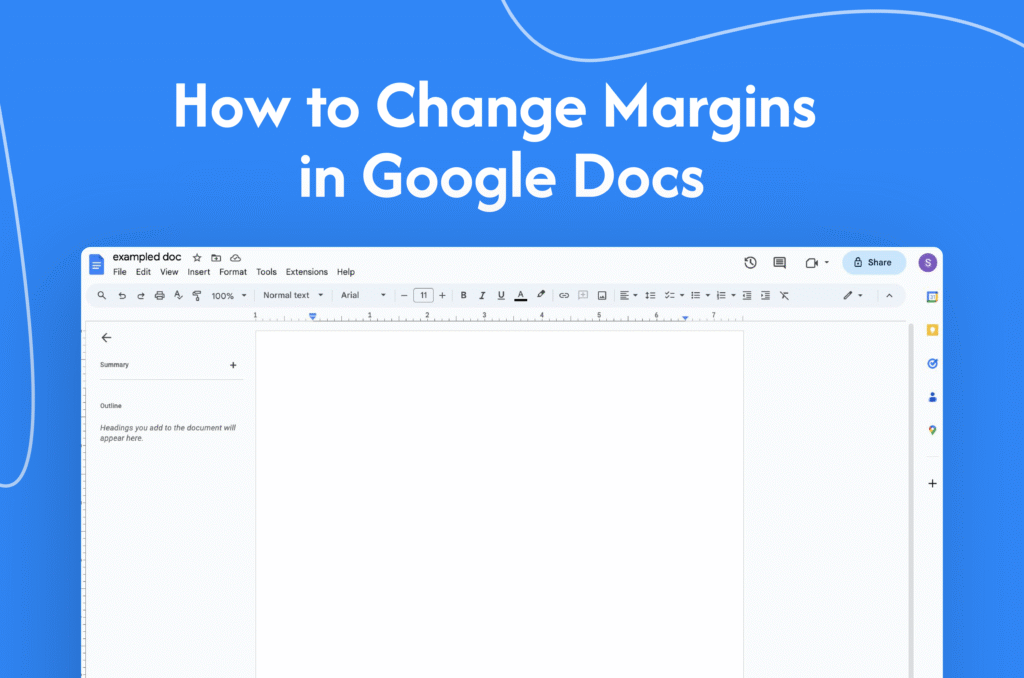
Task: Open the Format menu
Action: [233, 271]
